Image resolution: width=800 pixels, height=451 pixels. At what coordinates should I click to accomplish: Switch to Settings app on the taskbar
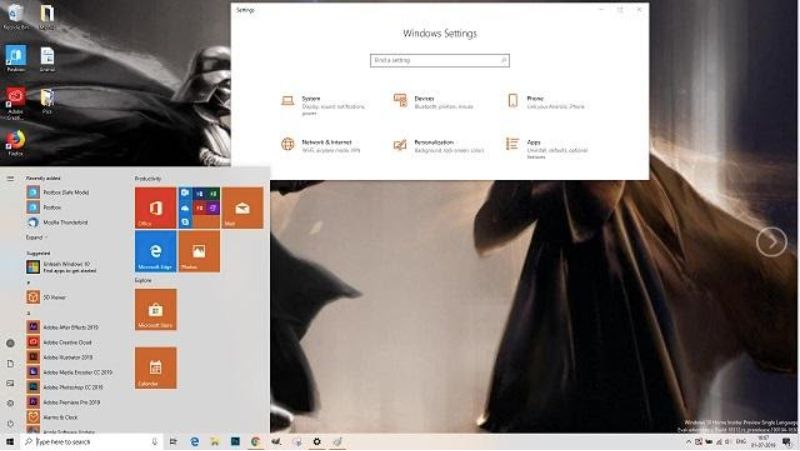tap(317, 442)
